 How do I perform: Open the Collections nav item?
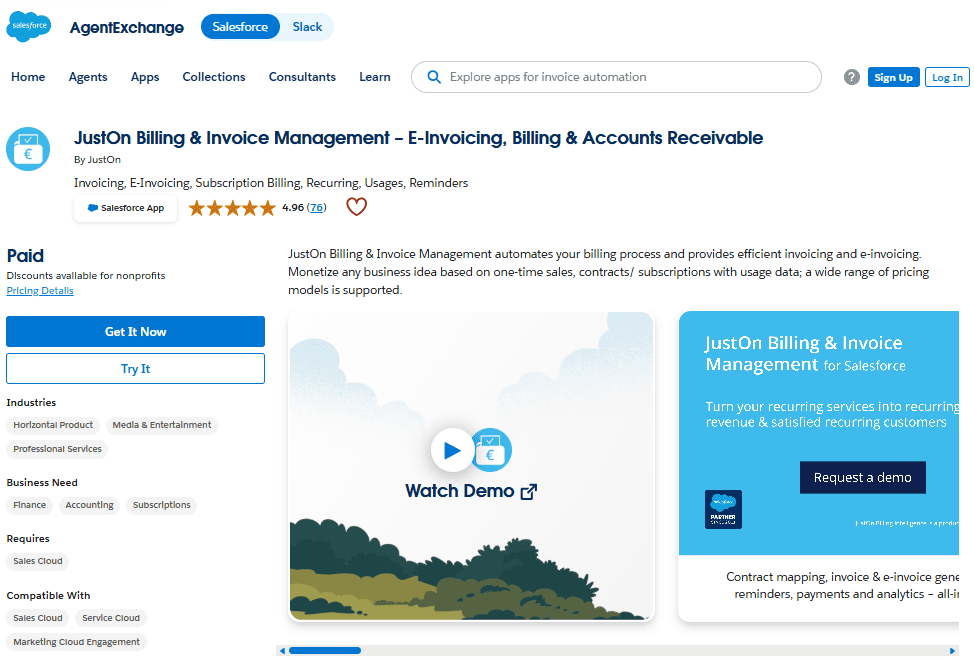tap(214, 77)
